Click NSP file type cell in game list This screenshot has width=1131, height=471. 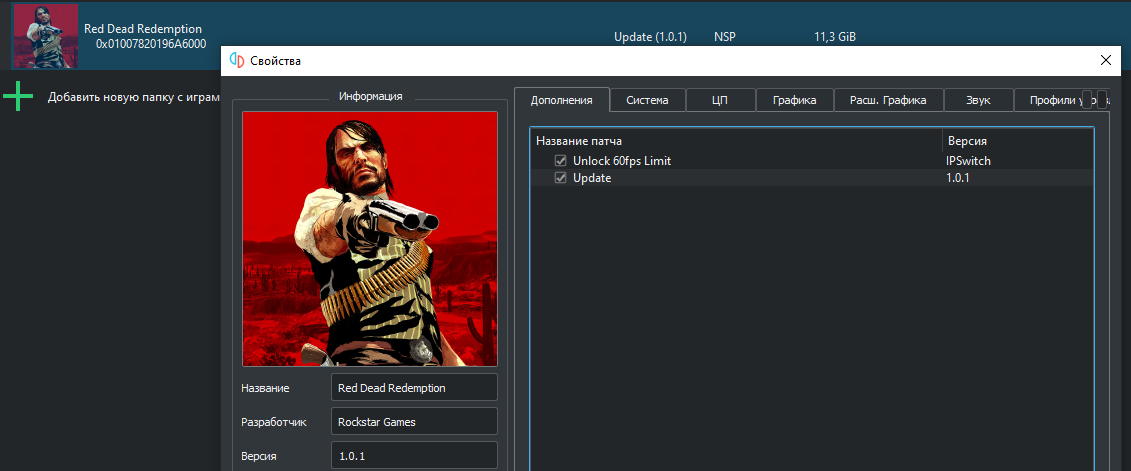(x=725, y=36)
